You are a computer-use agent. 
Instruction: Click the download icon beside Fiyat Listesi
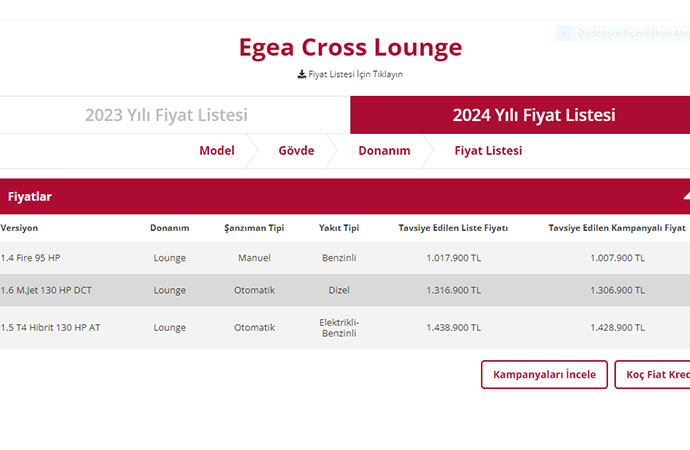tap(301, 74)
